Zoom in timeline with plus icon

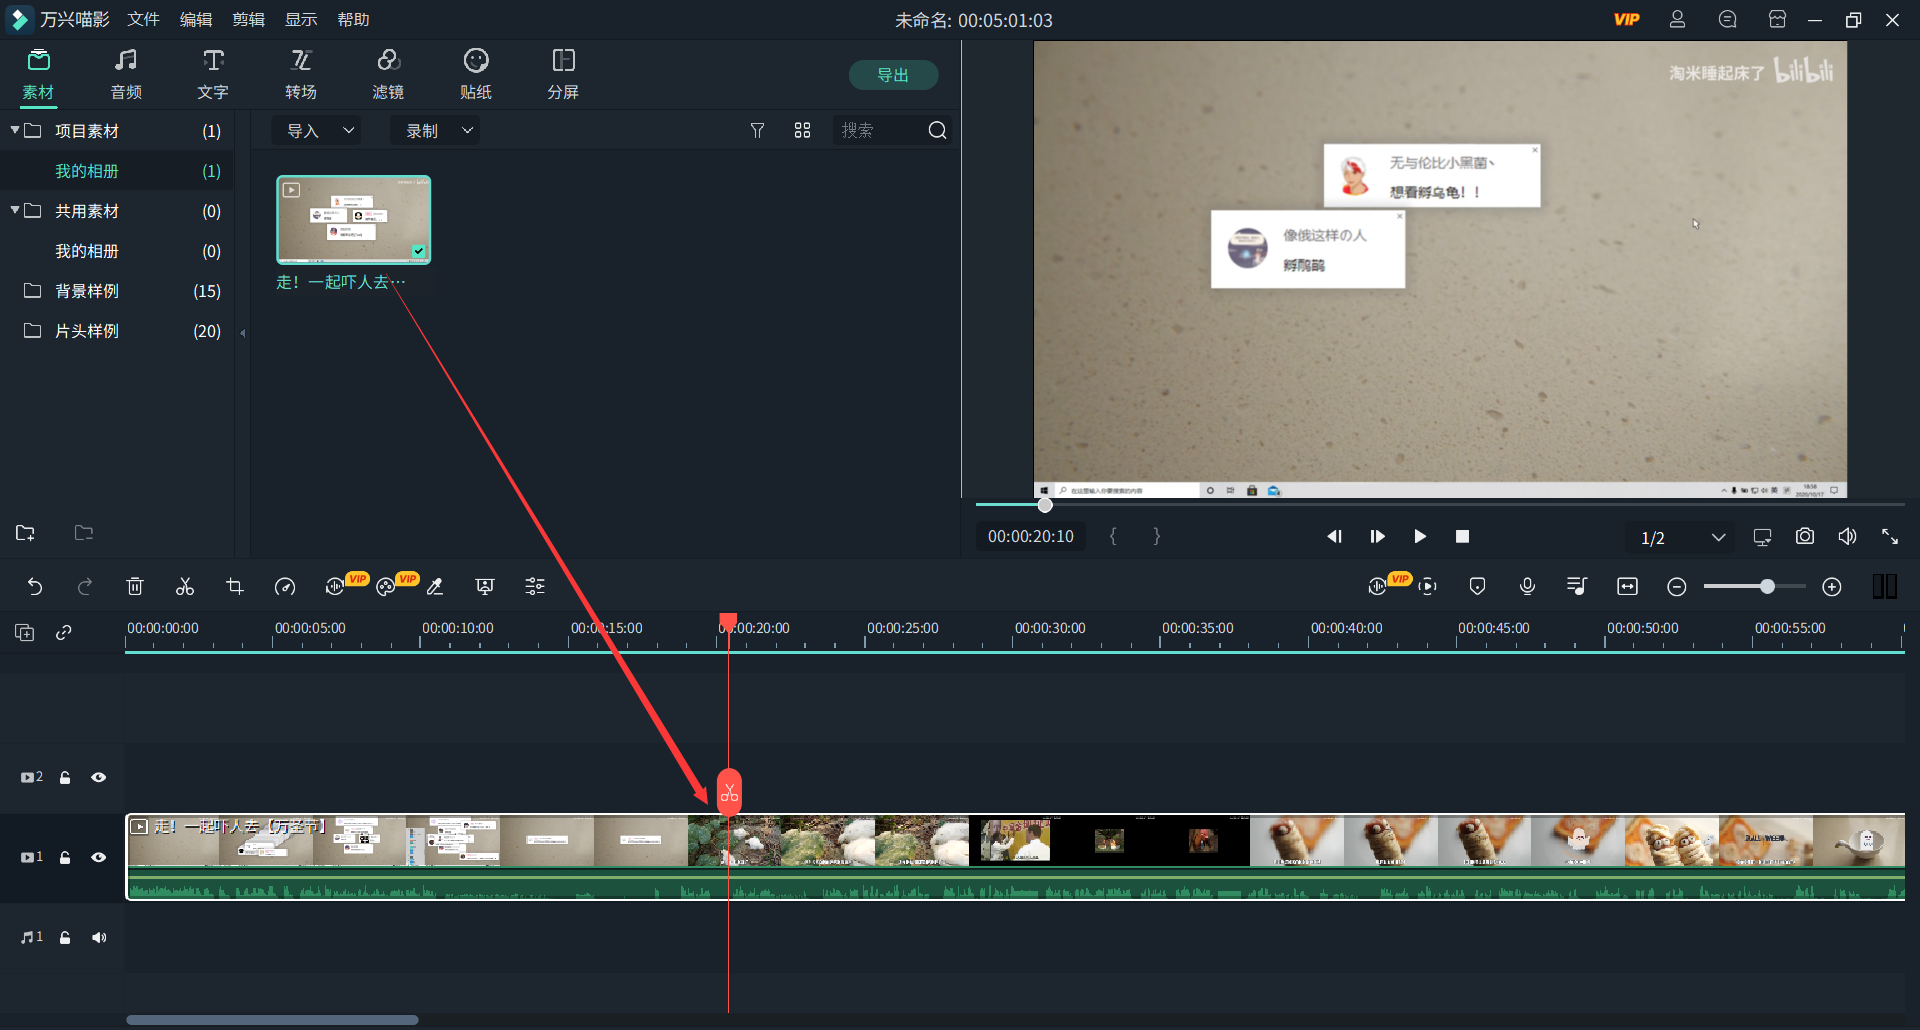[x=1831, y=587]
